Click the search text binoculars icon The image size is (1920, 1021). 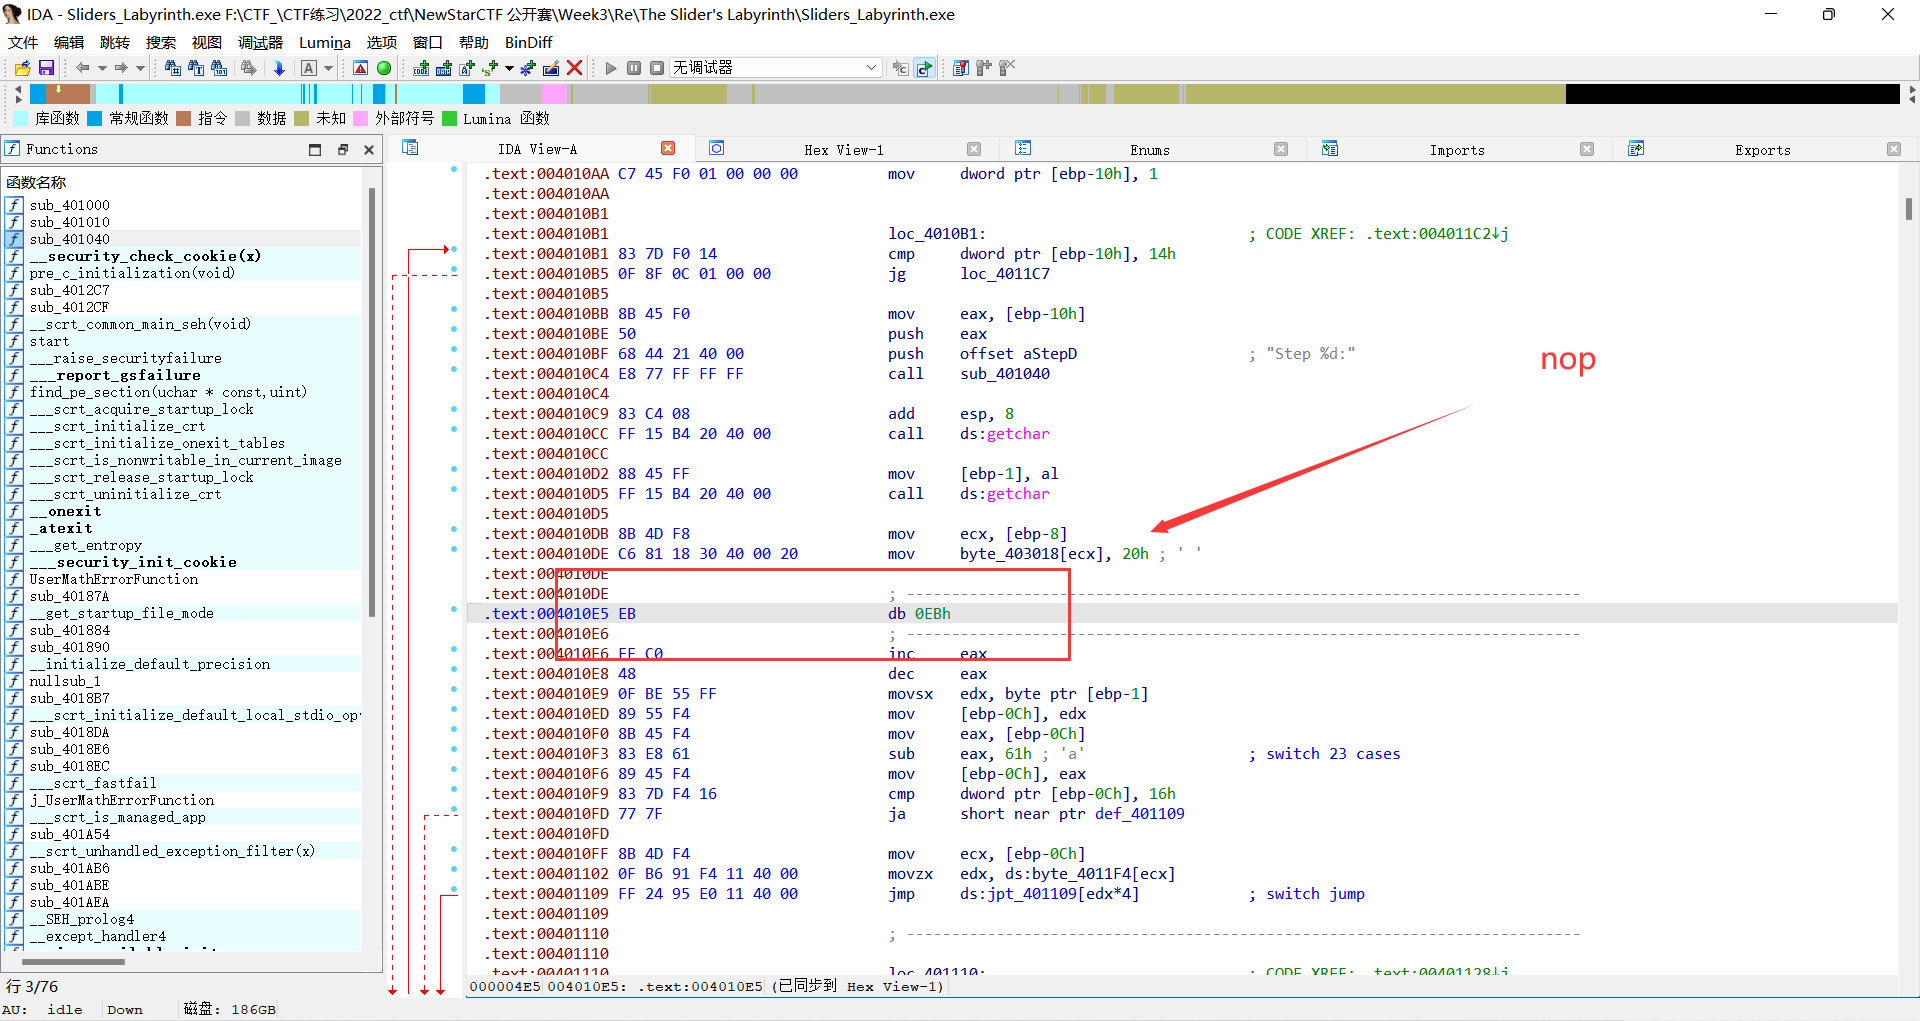(196, 68)
